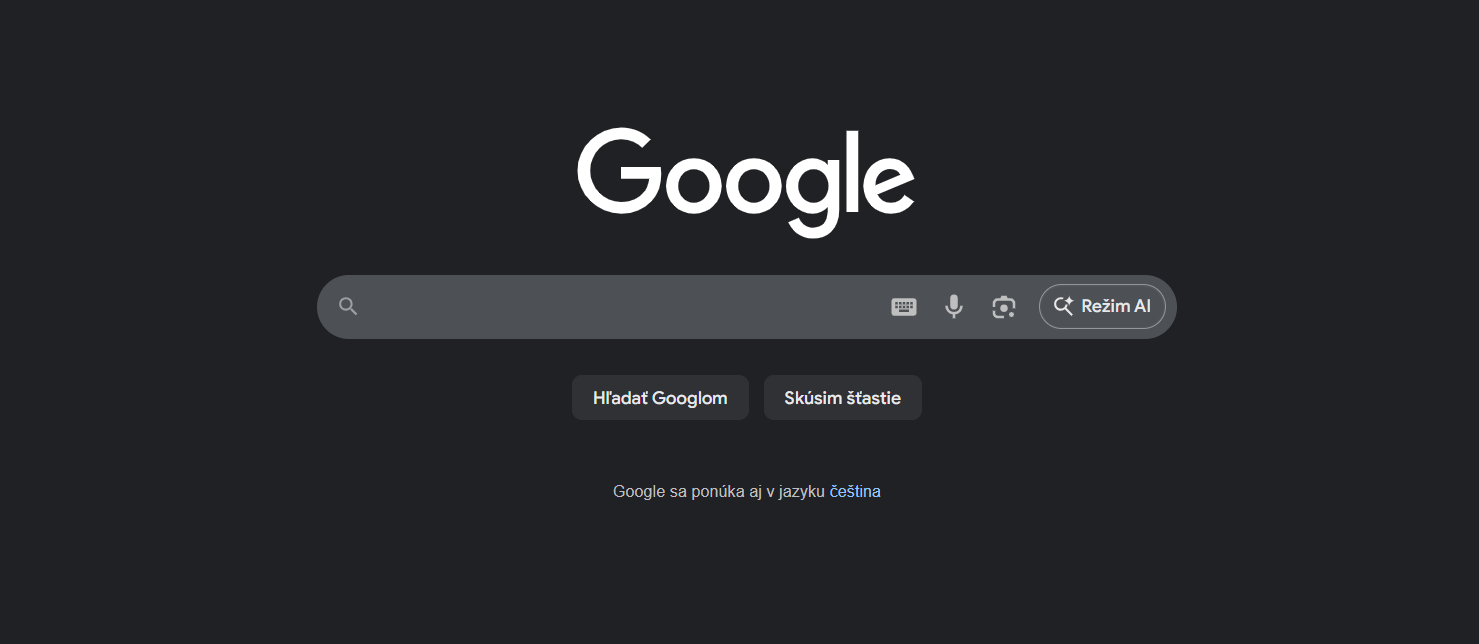Screen dimensions: 1479x644
Task: Click the sparkle search icon in Režim AI
Action: tap(1063, 307)
